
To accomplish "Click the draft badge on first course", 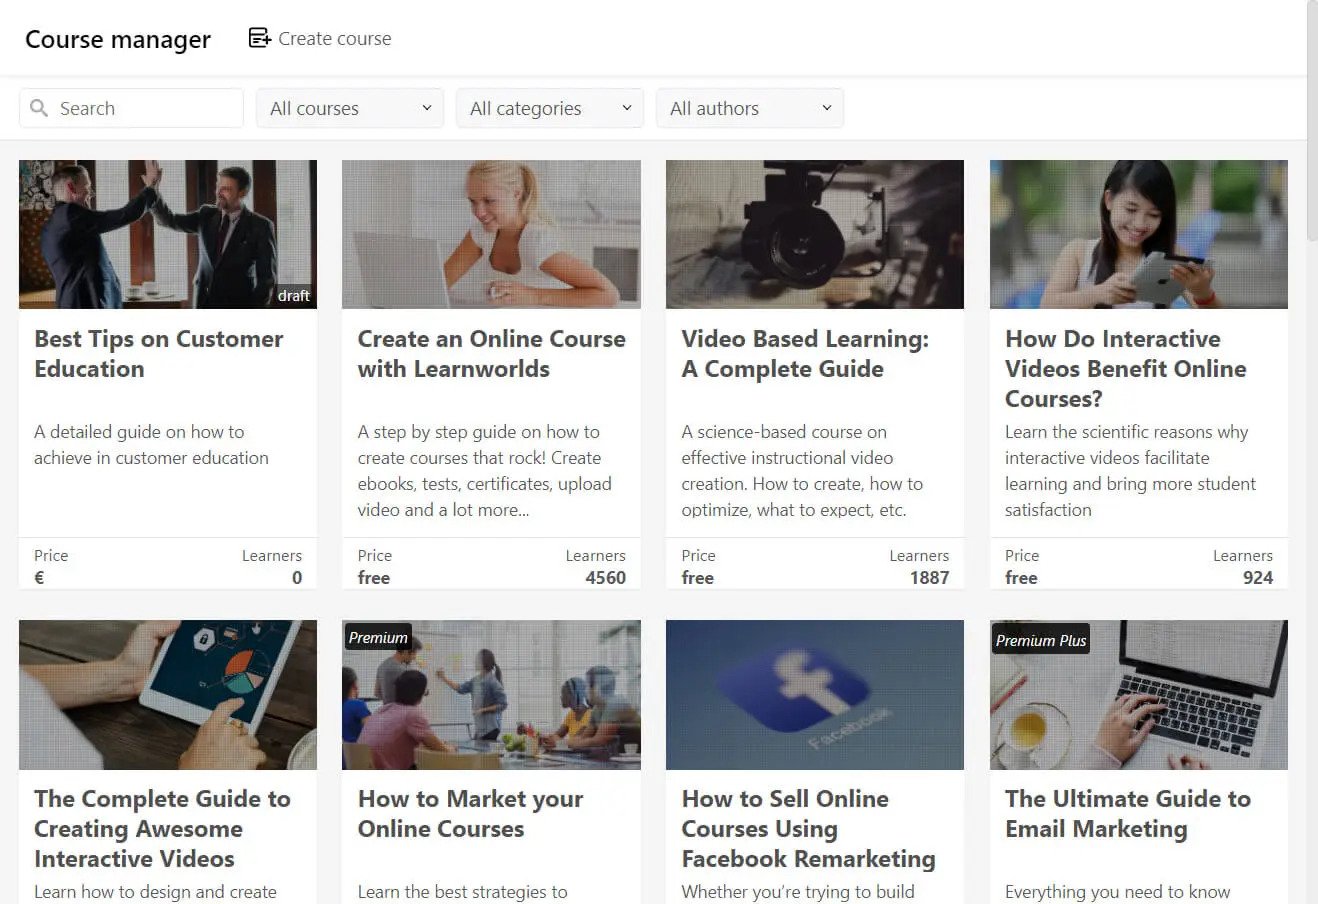I will pos(294,295).
